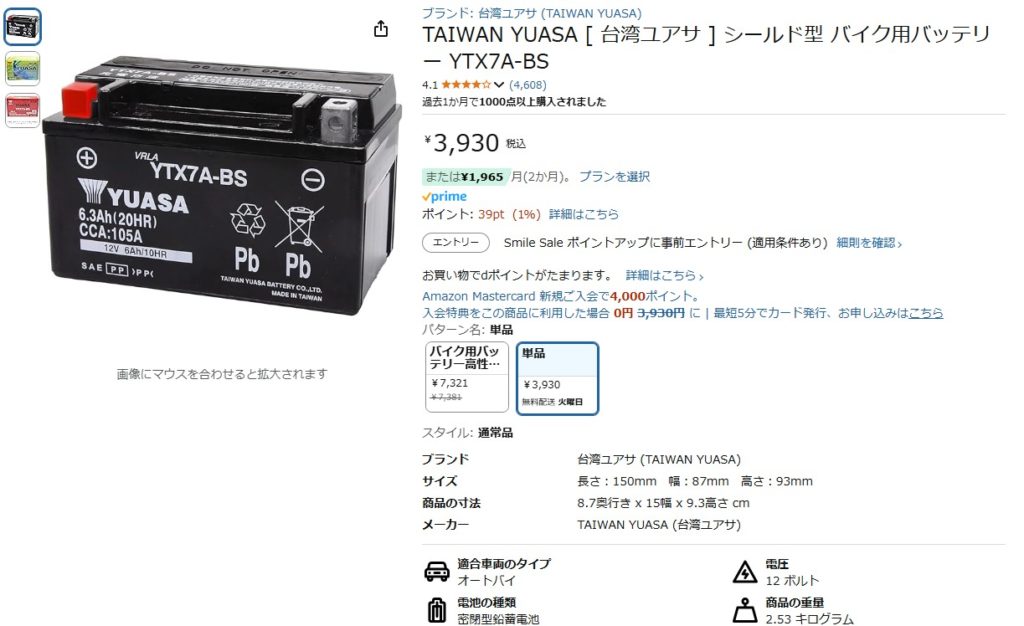This screenshot has width=1024, height=626.
Task: Open the 4,608 reviews link
Action: click(x=528, y=85)
